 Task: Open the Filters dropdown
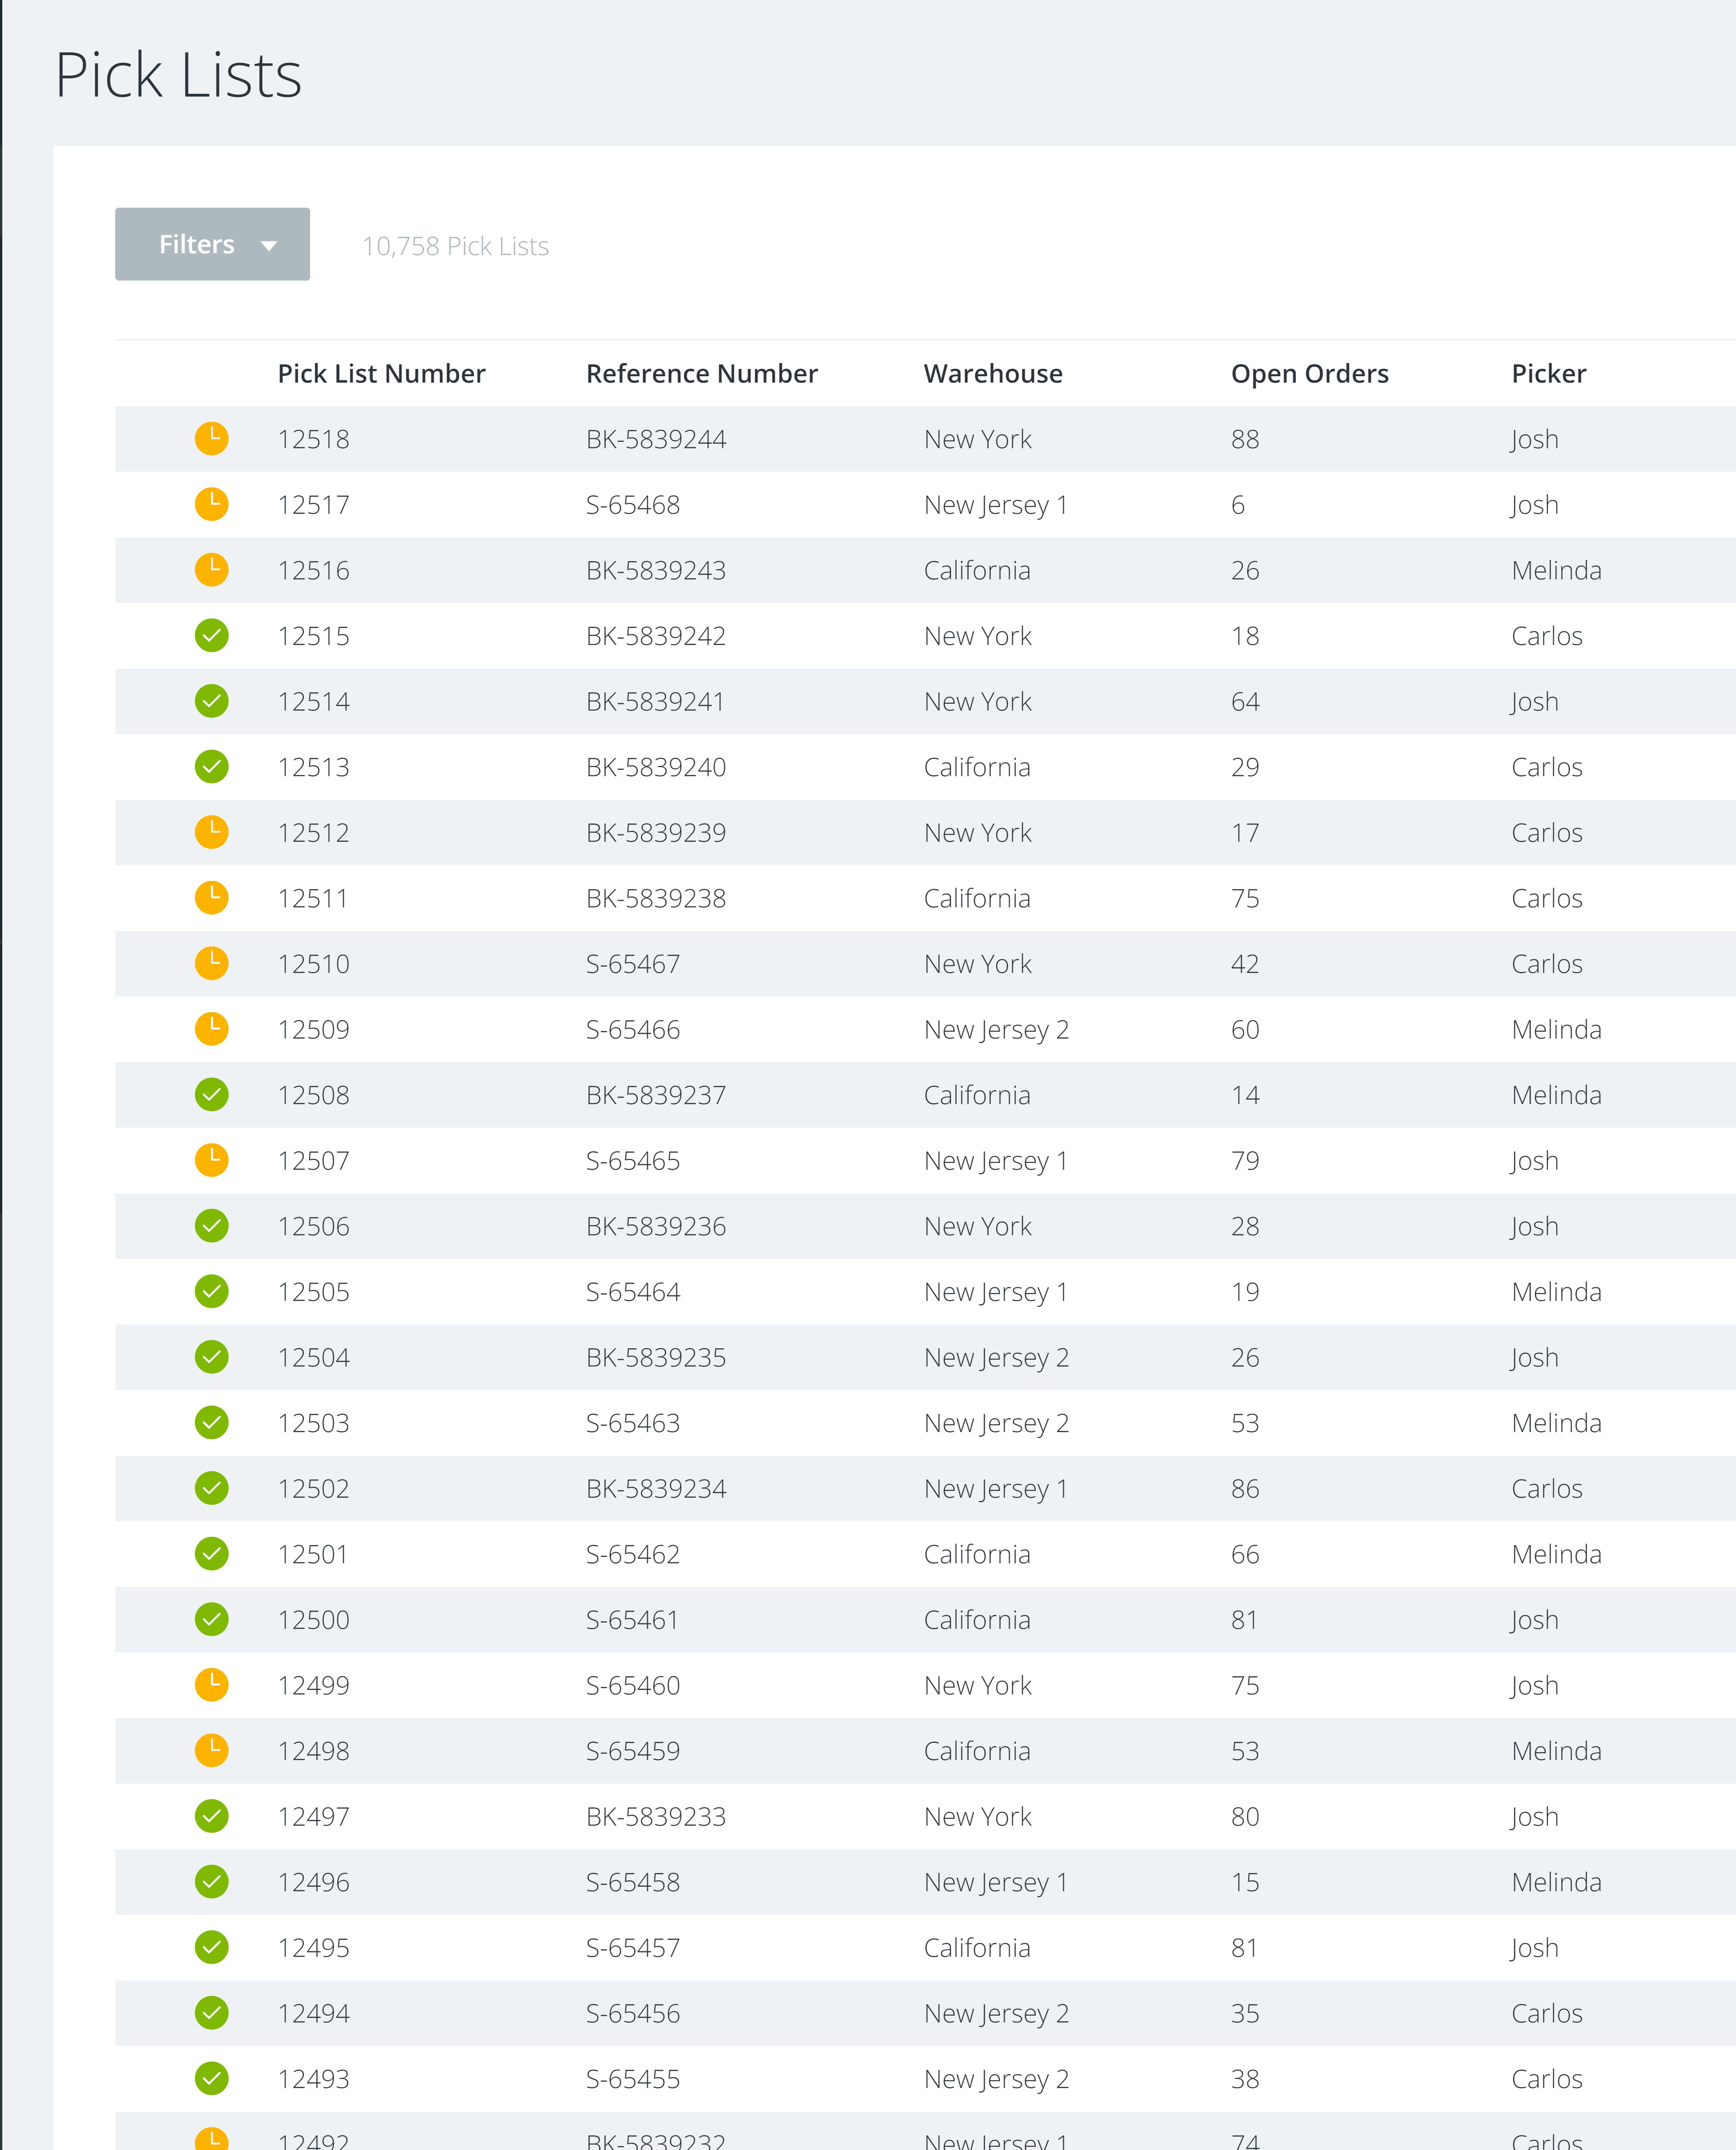[x=212, y=244]
